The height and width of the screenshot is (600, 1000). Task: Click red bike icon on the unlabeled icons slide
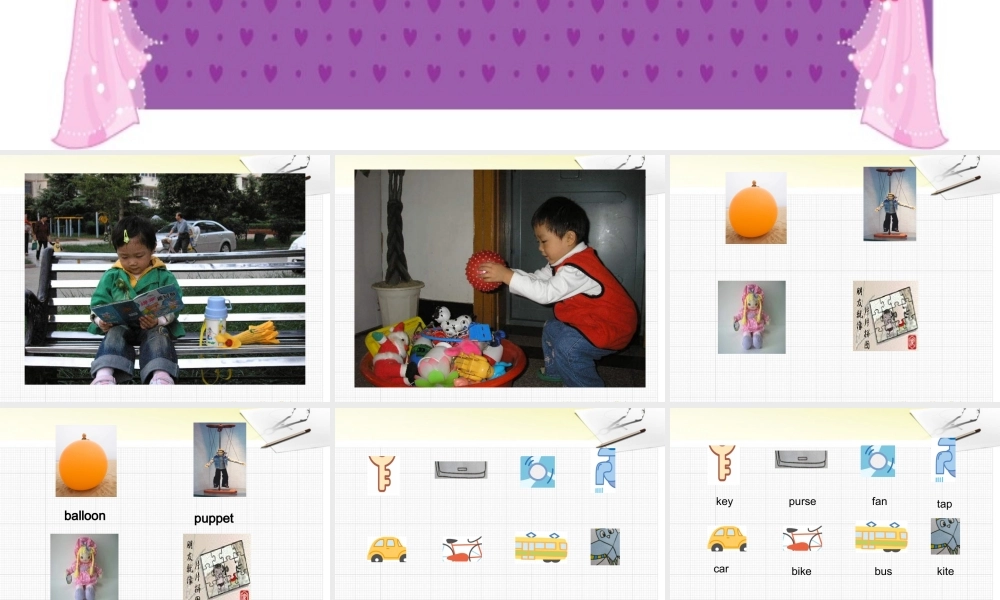462,549
